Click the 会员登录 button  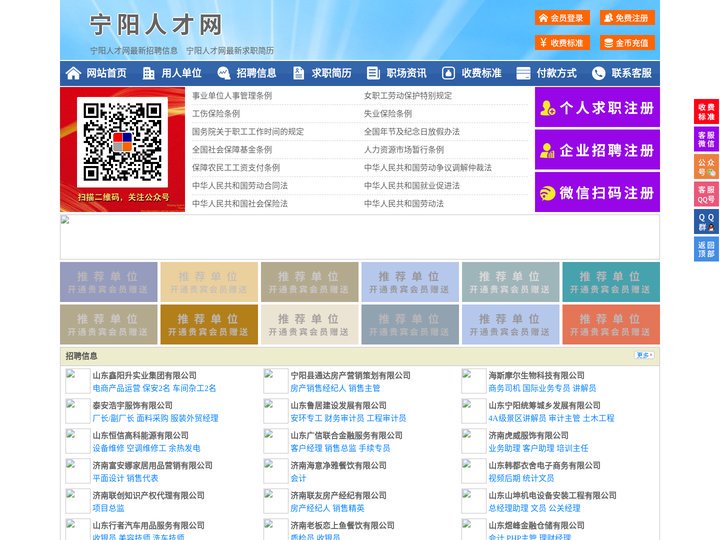click(562, 18)
